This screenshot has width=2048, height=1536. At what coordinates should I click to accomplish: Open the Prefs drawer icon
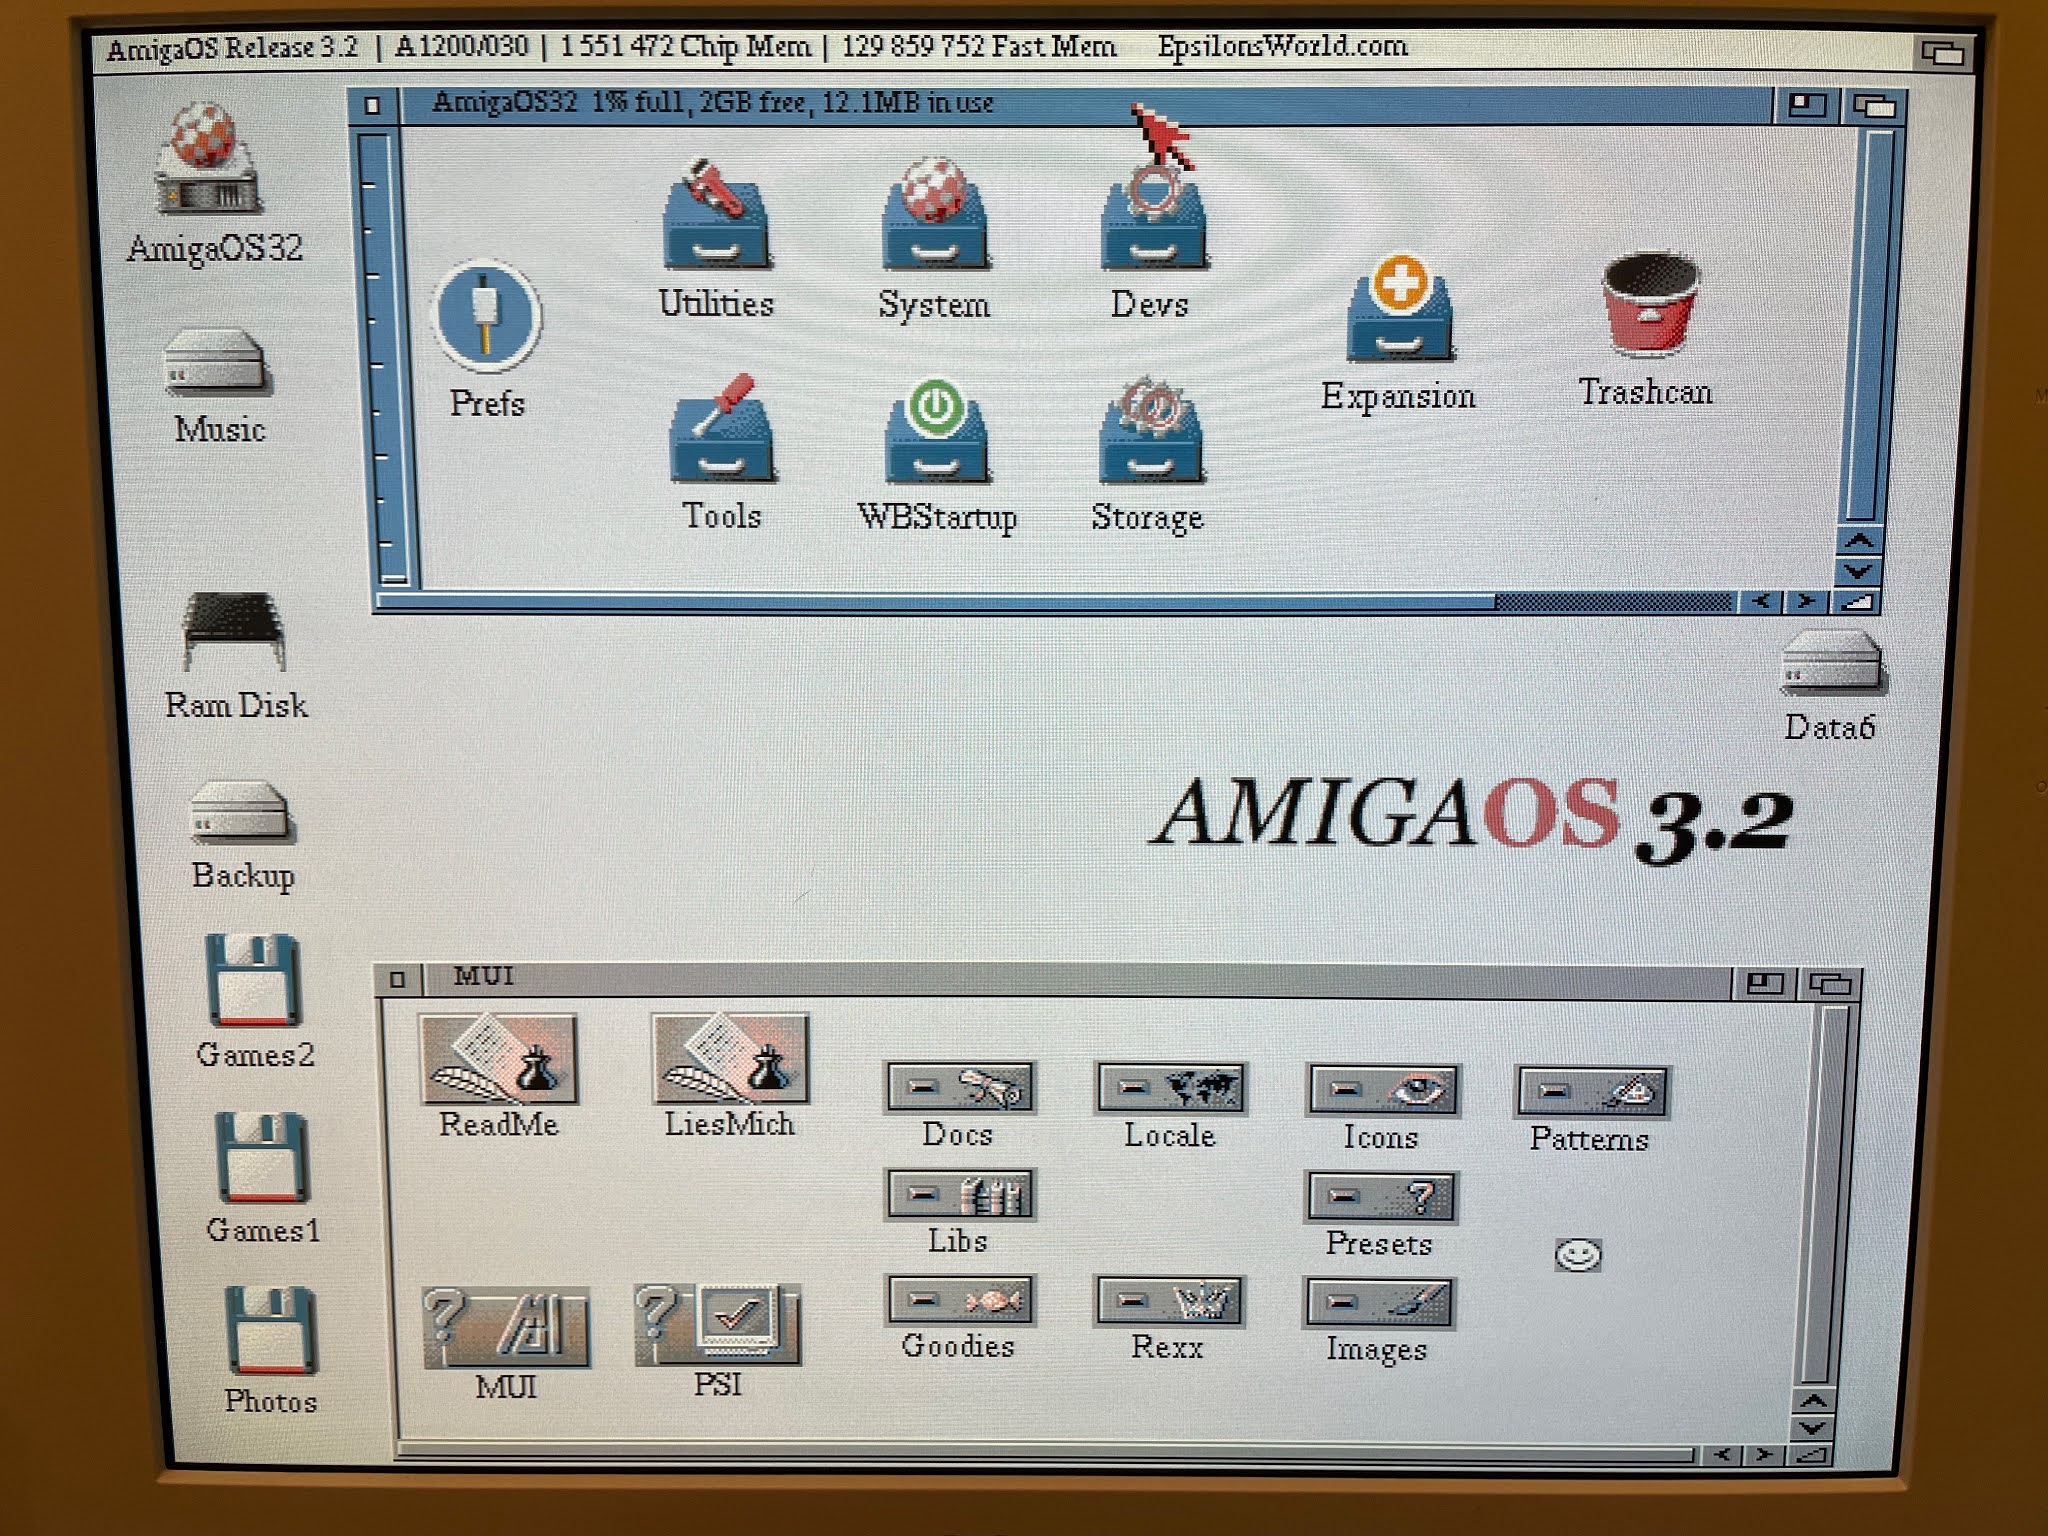click(x=487, y=317)
